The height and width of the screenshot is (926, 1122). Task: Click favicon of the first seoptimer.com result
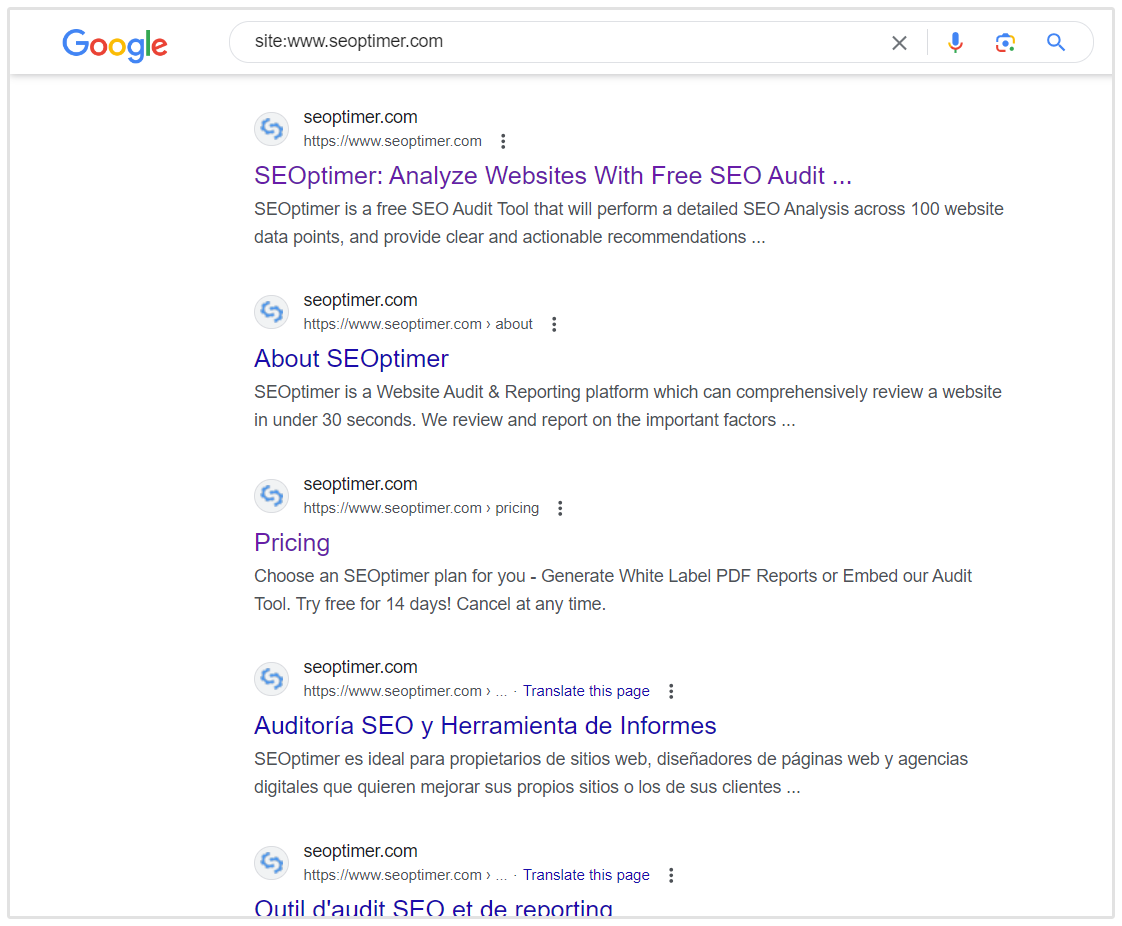coord(271,129)
